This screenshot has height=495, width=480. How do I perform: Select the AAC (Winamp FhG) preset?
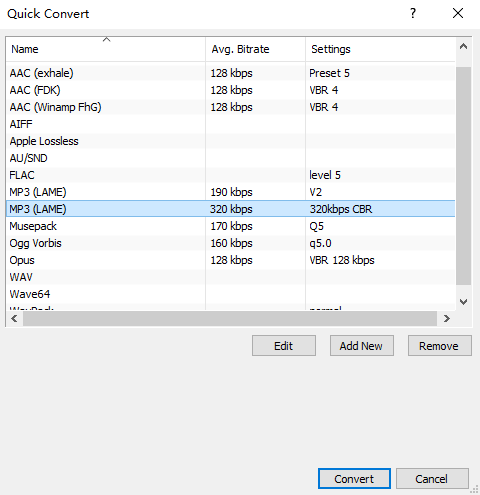[x=230, y=107]
